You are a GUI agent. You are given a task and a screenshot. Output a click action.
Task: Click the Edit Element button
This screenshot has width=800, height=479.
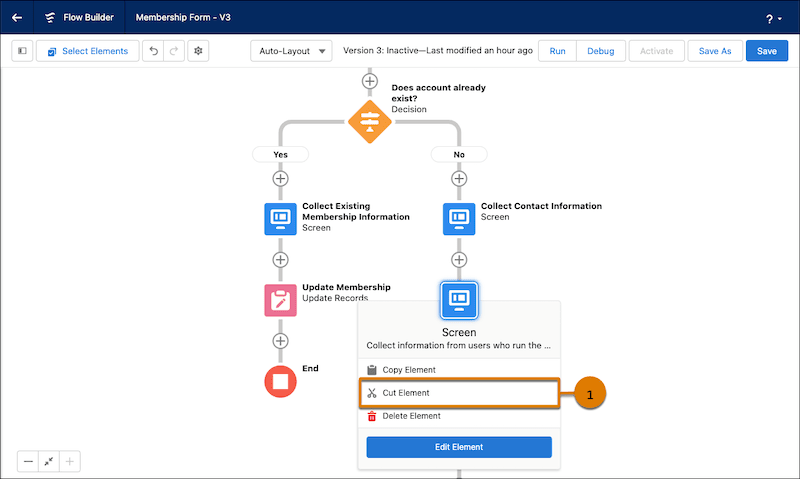tap(459, 447)
